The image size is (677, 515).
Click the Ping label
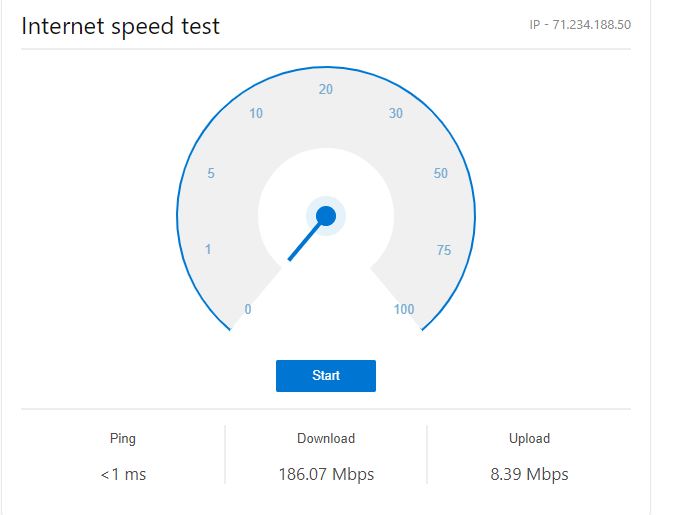click(x=123, y=439)
